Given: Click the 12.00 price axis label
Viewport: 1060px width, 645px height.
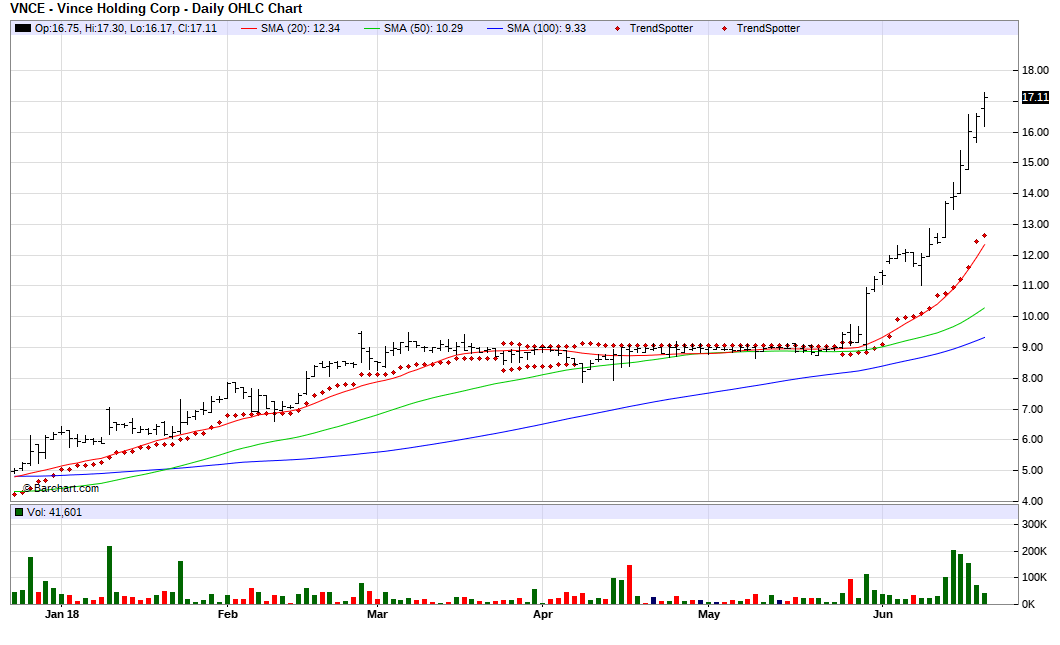Looking at the screenshot, I should (x=1035, y=256).
